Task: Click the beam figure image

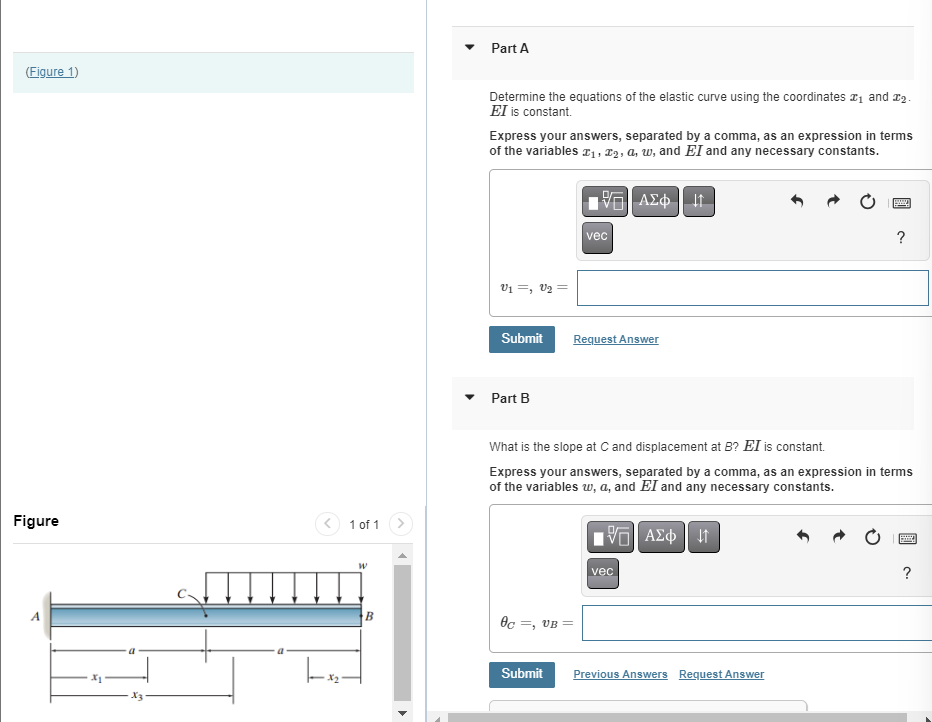Action: pos(202,632)
